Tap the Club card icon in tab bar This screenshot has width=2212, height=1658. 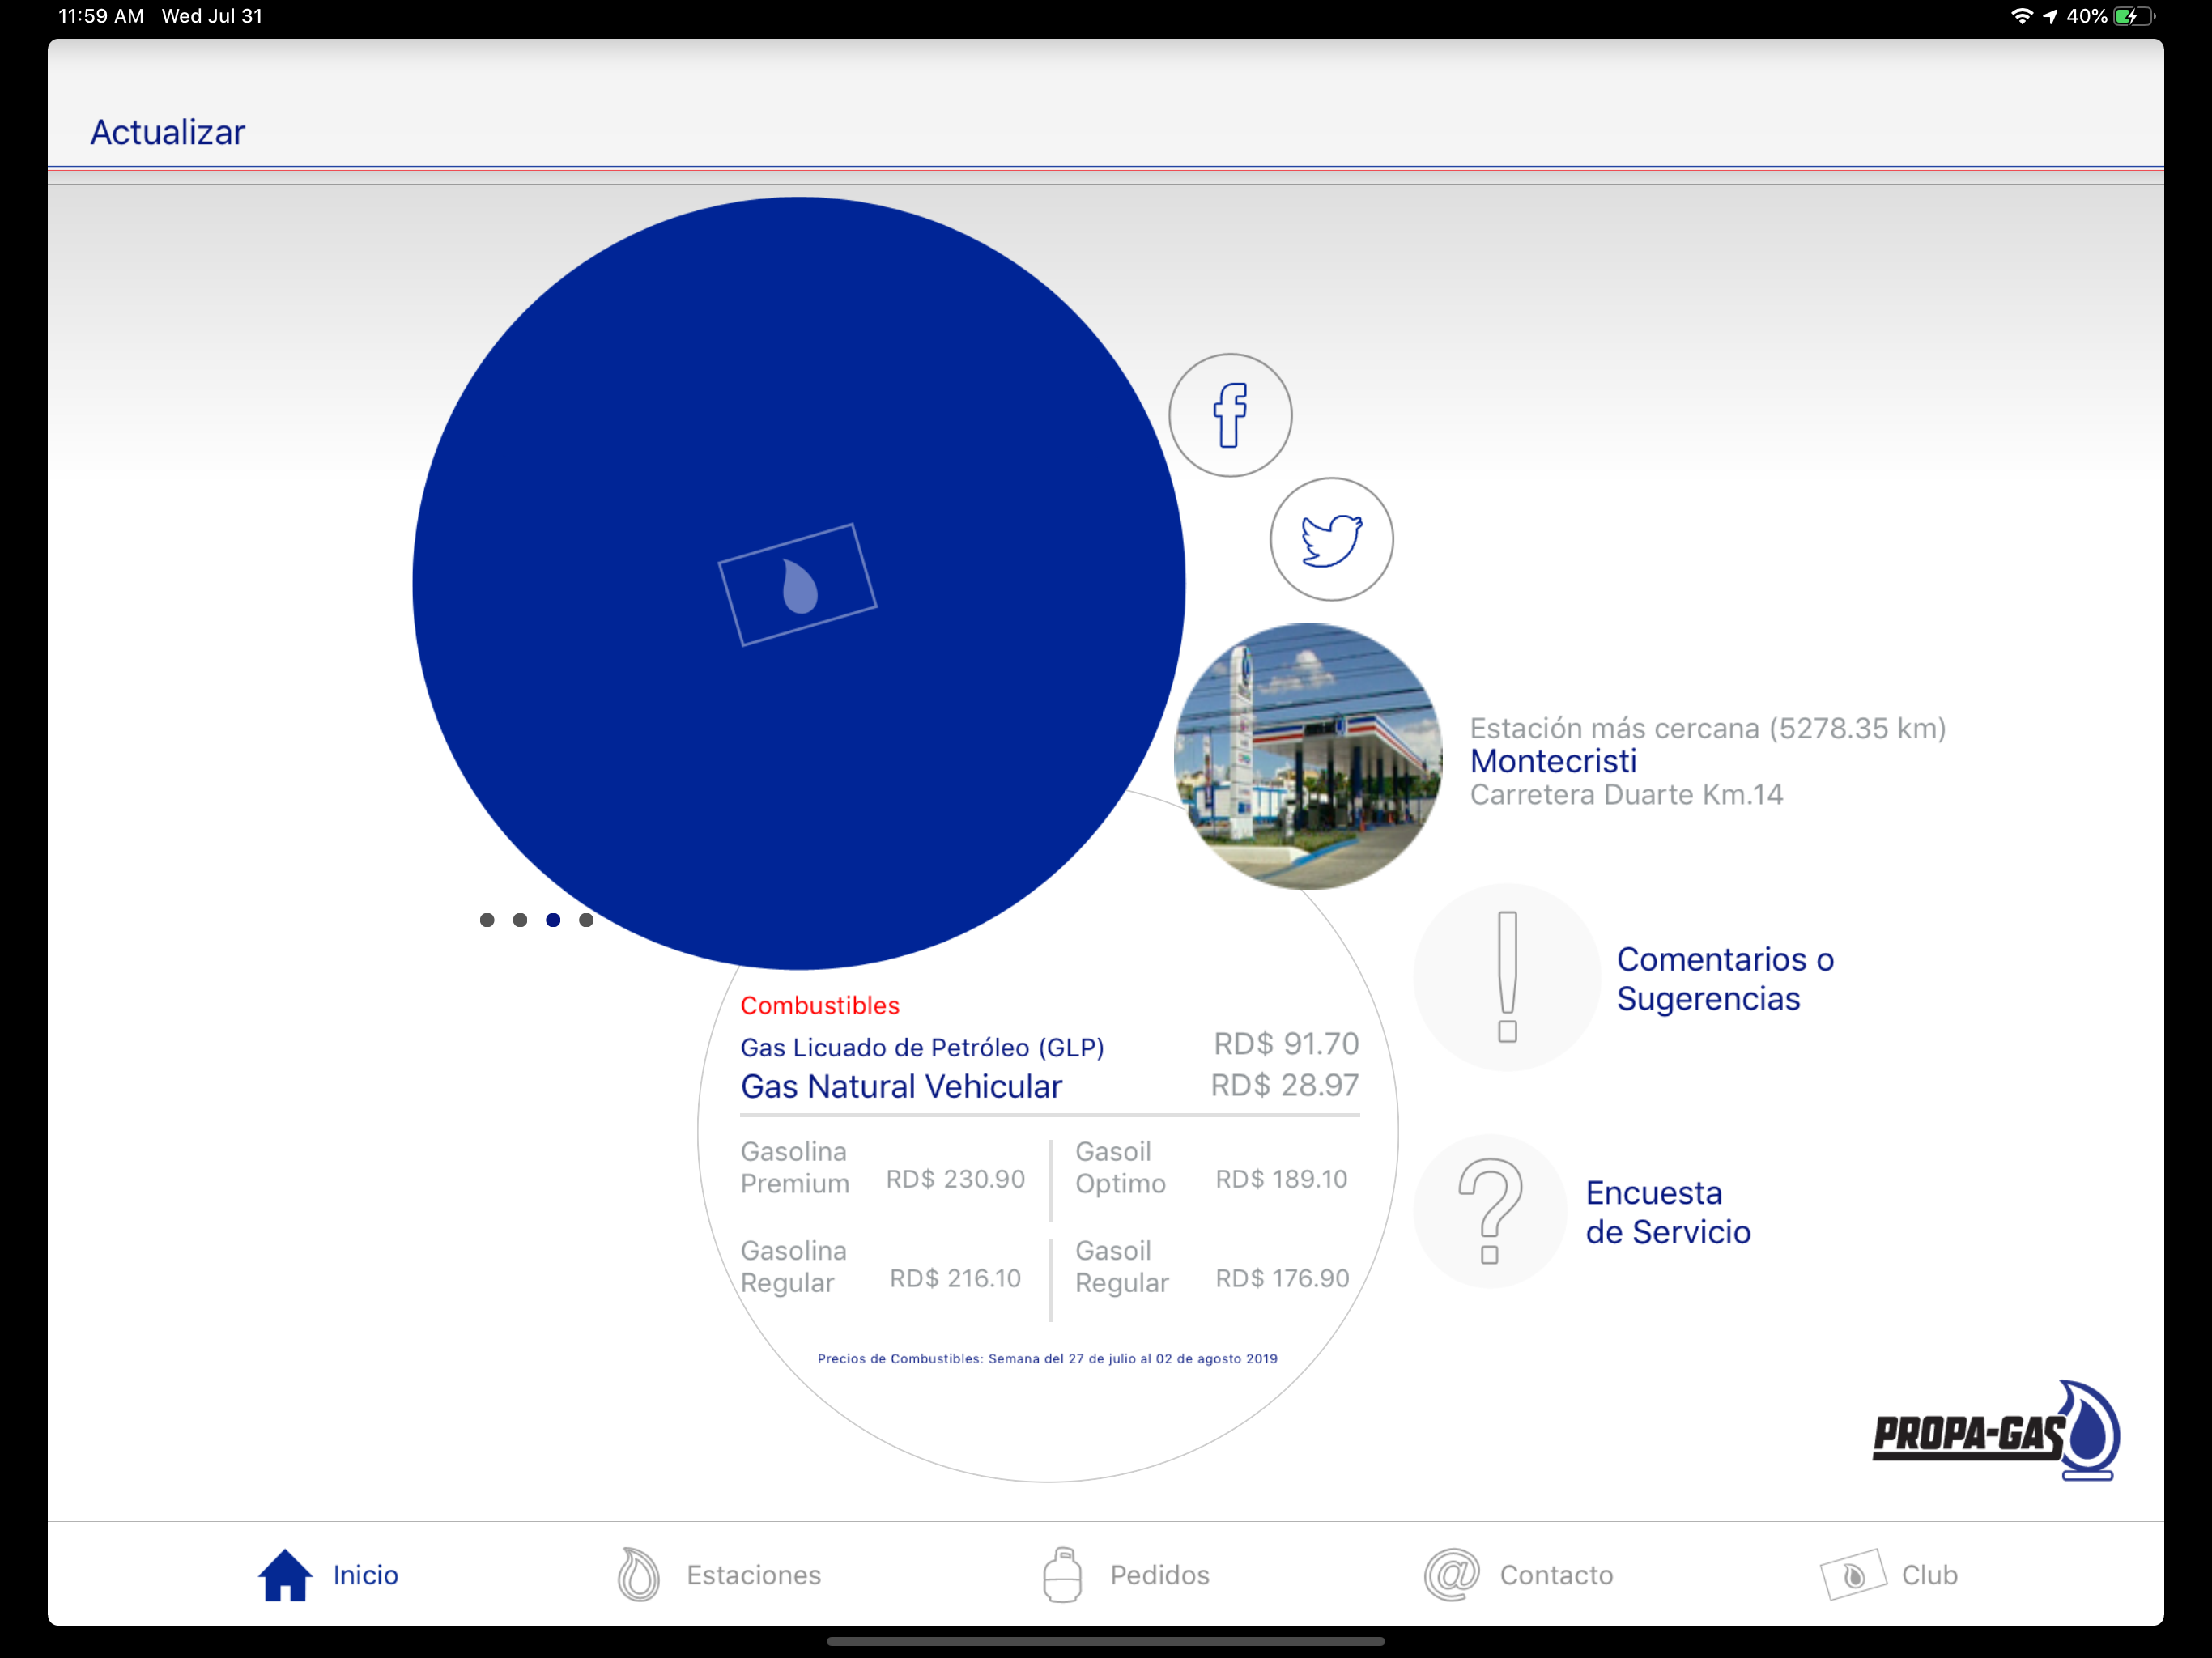[1853, 1575]
